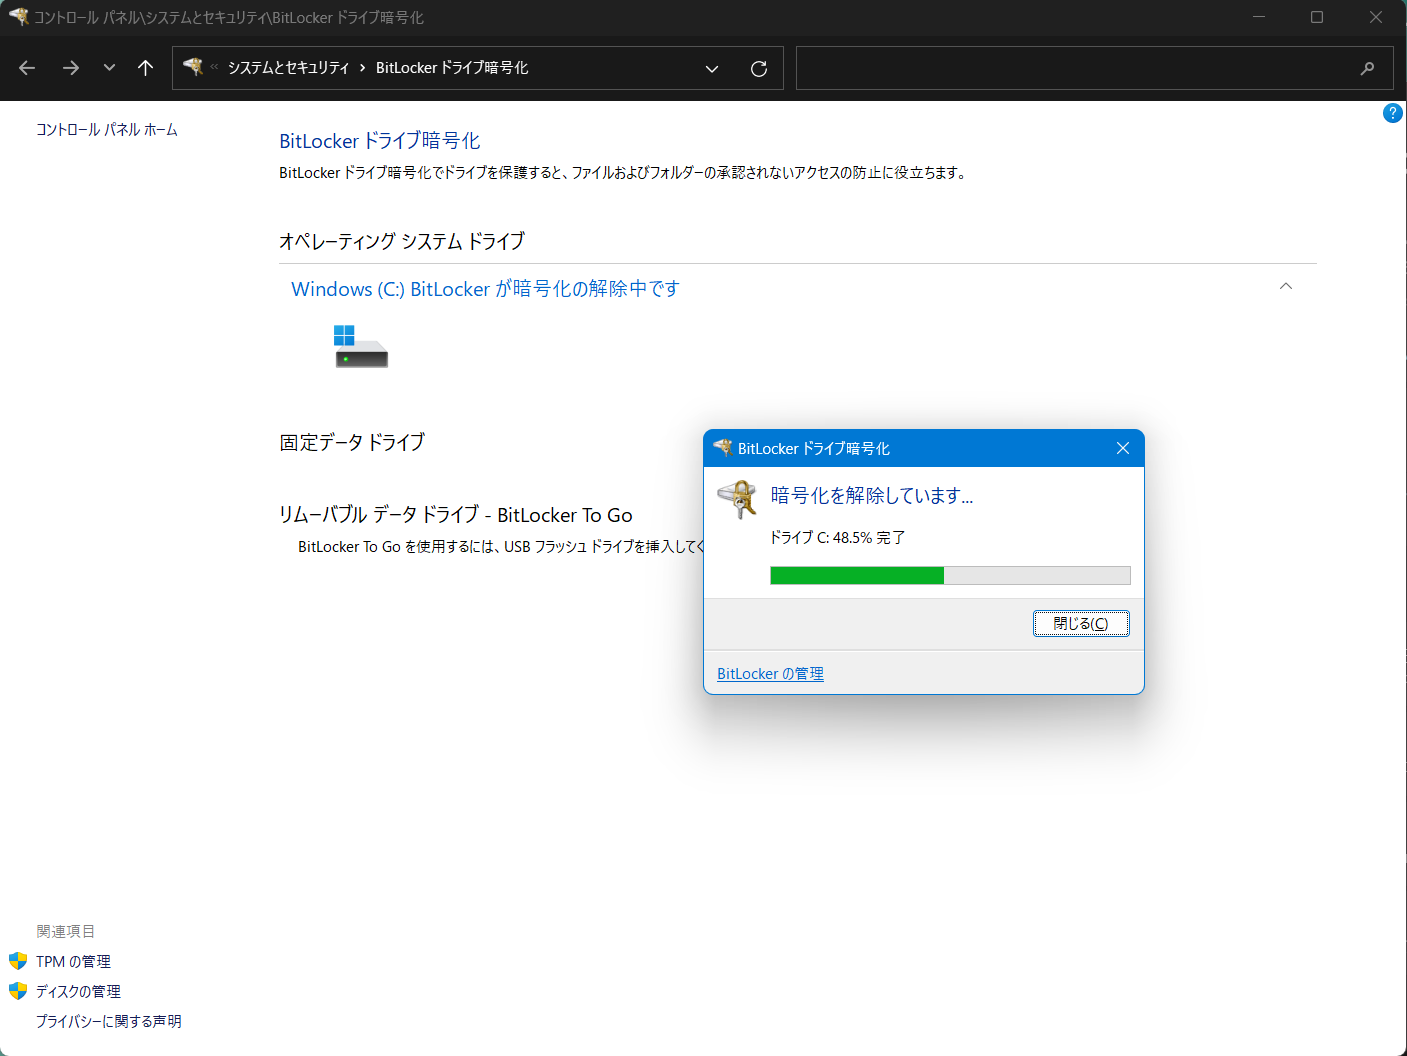Viewport: 1407px width, 1056px height.
Task: Open TPM の管理
Action: 73,962
